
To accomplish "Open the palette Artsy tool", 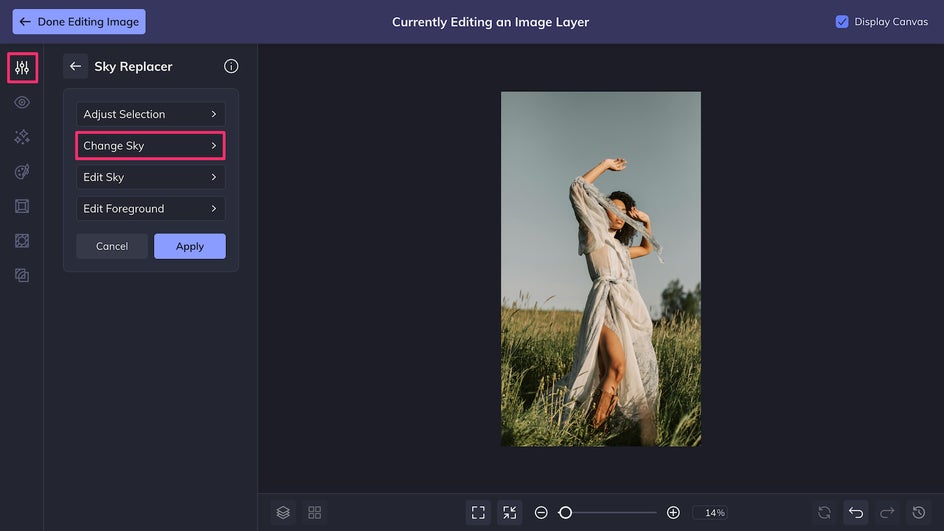I will click(22, 172).
